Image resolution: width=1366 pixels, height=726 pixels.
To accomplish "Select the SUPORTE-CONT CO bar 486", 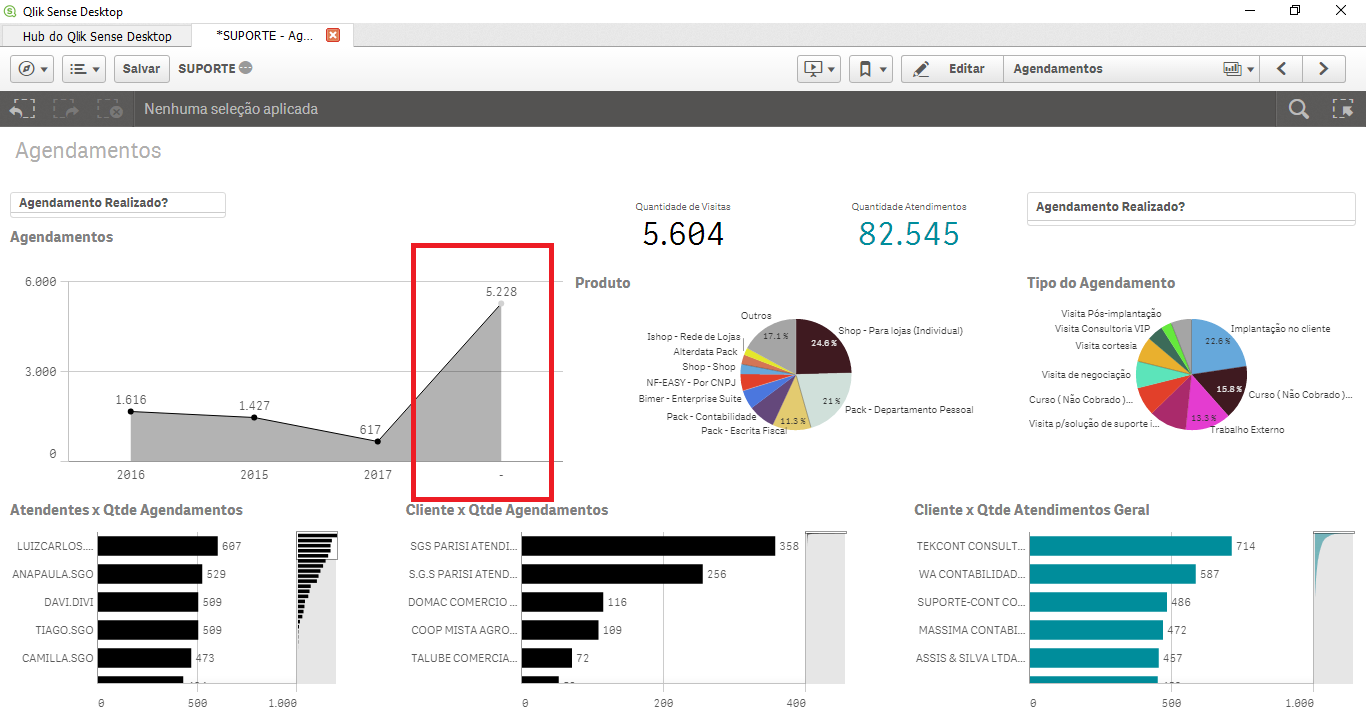I will 1099,602.
